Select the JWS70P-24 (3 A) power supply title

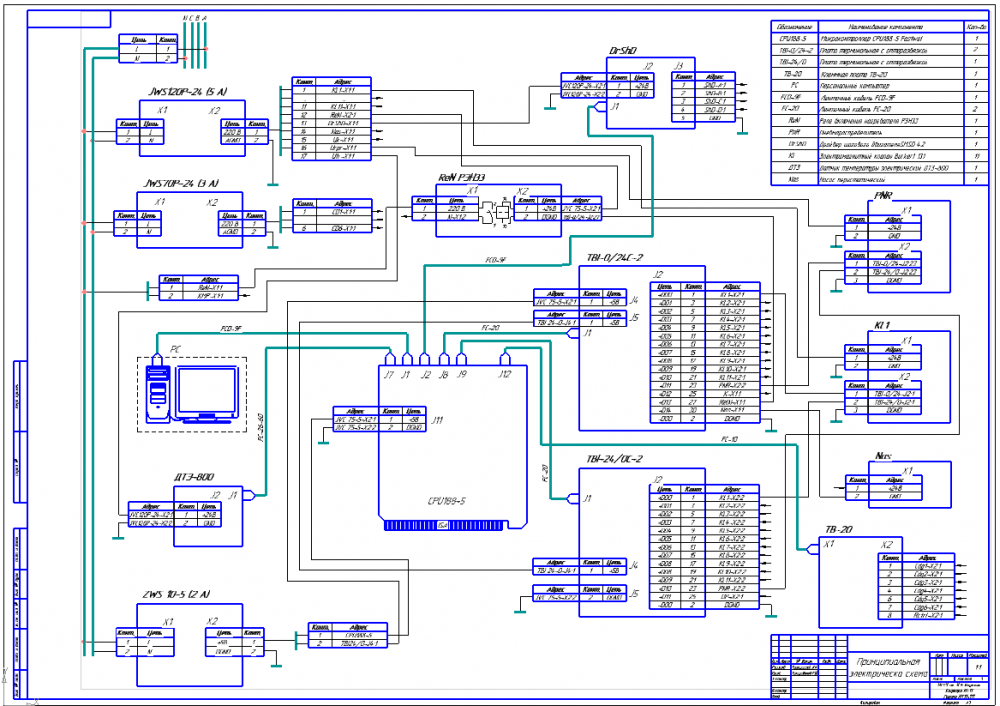[183, 184]
